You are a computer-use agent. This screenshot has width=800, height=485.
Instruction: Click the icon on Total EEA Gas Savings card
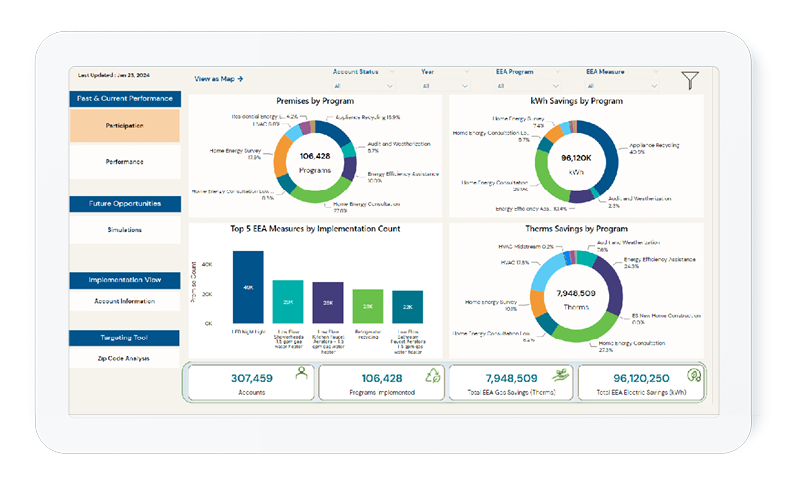click(563, 375)
